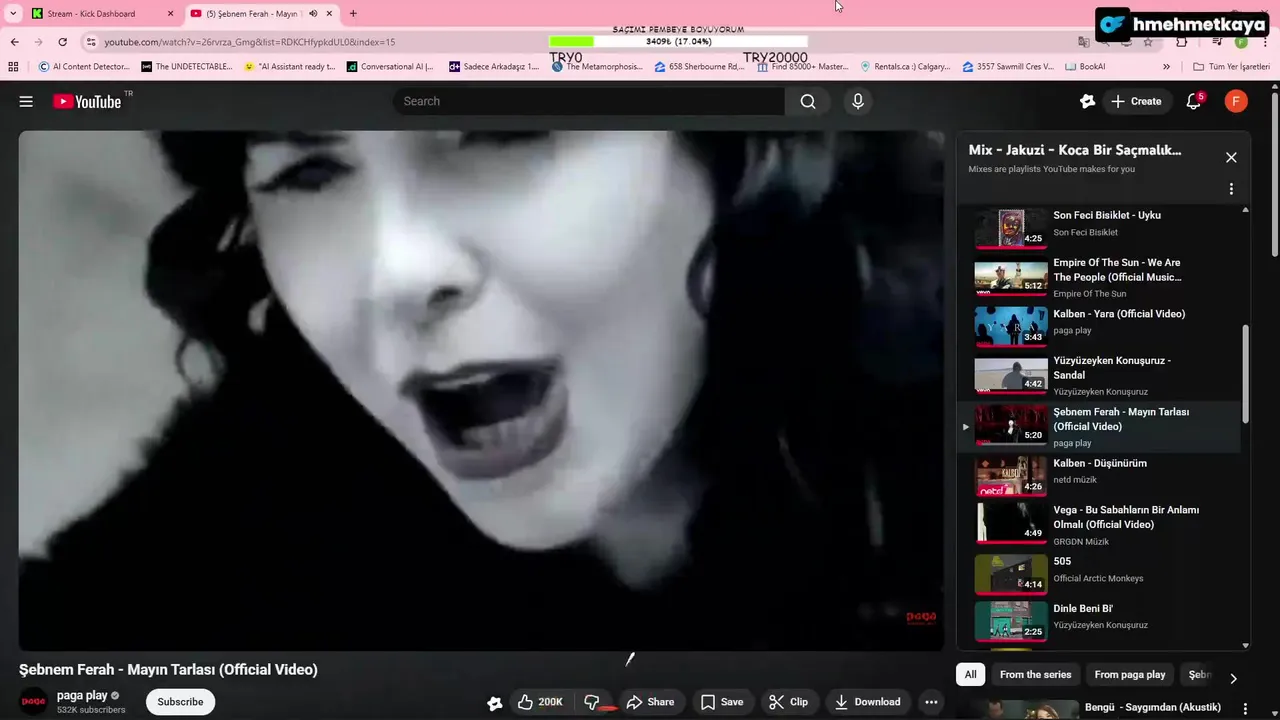Viewport: 1280px width, 720px height.
Task: Click the Share button
Action: pyautogui.click(x=651, y=702)
